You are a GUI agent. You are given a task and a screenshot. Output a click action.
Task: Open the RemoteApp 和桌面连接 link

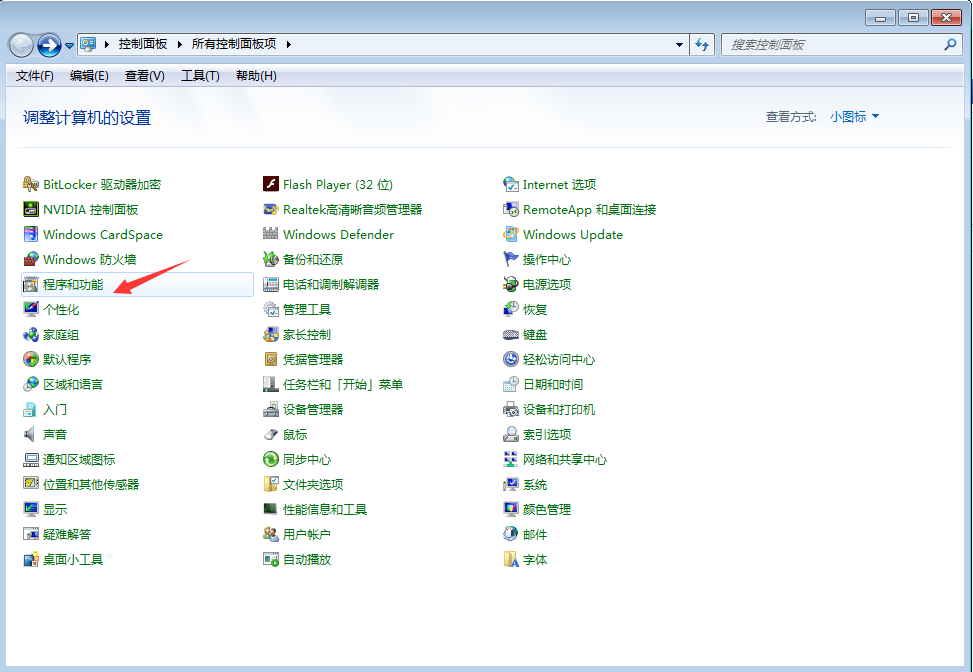[590, 209]
